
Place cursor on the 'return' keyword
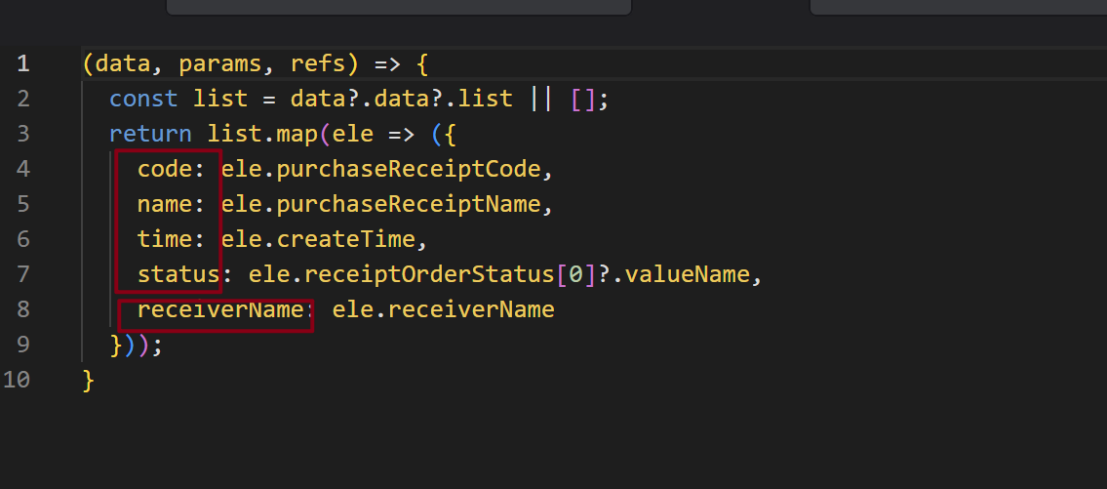tap(150, 134)
